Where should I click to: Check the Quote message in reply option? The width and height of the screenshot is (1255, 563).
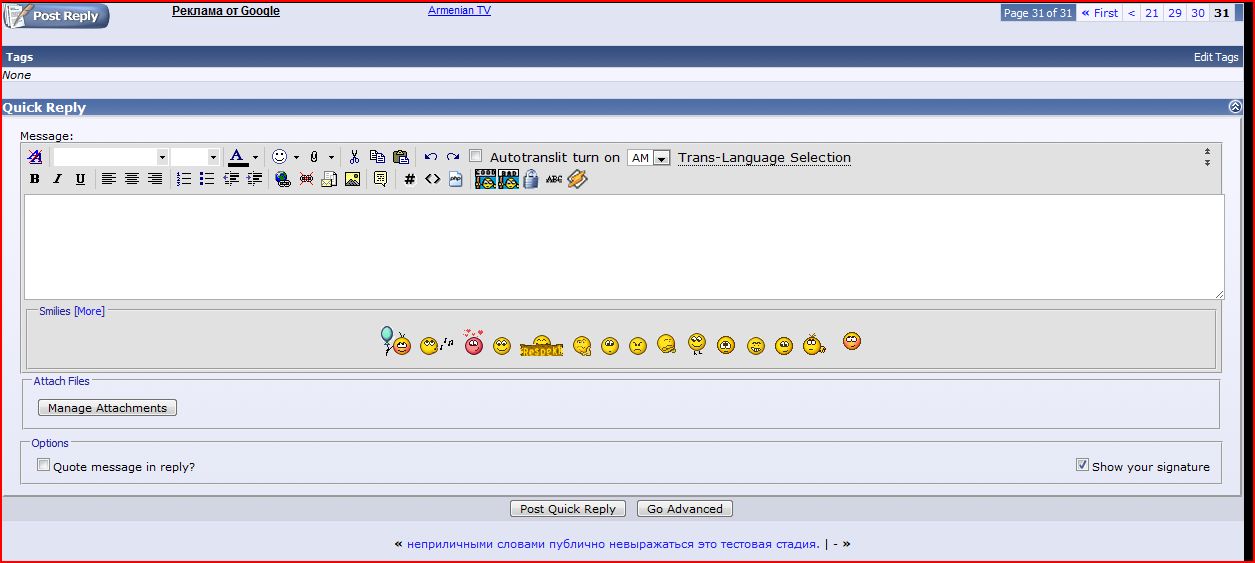tap(43, 465)
